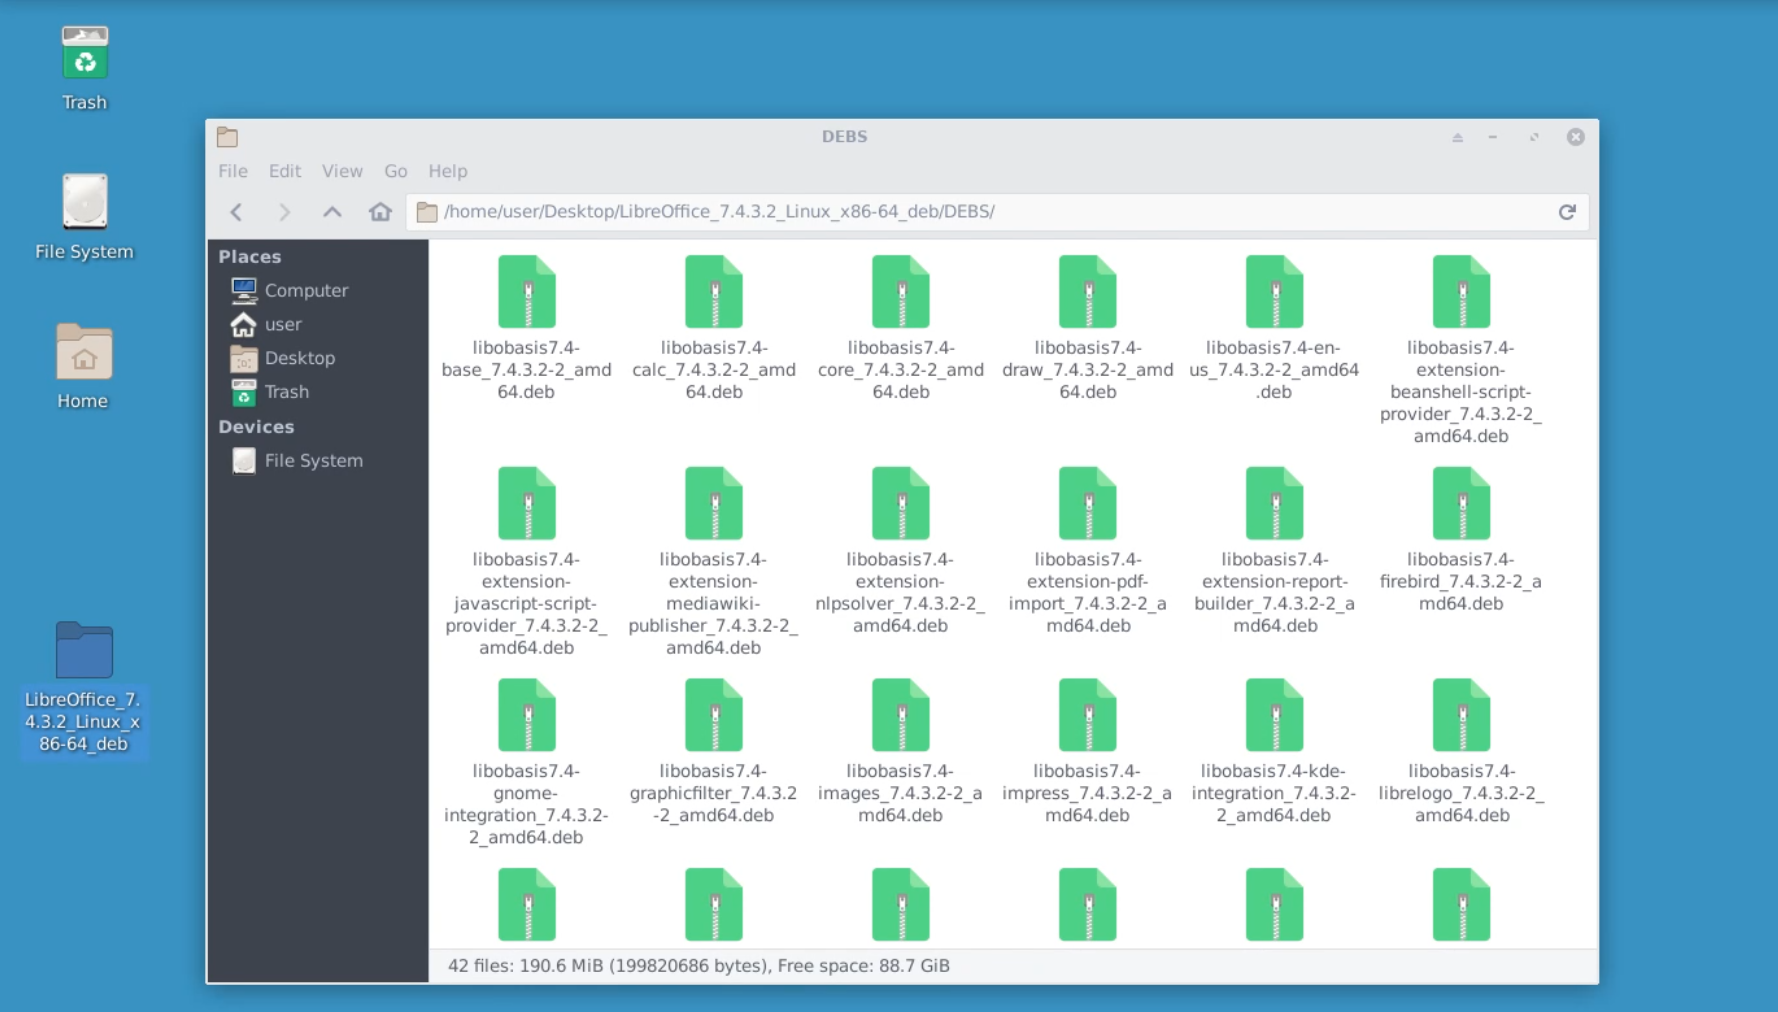Select libobasis7.4-graphicfilter deb file icon
The image size is (1778, 1012).
(x=714, y=716)
